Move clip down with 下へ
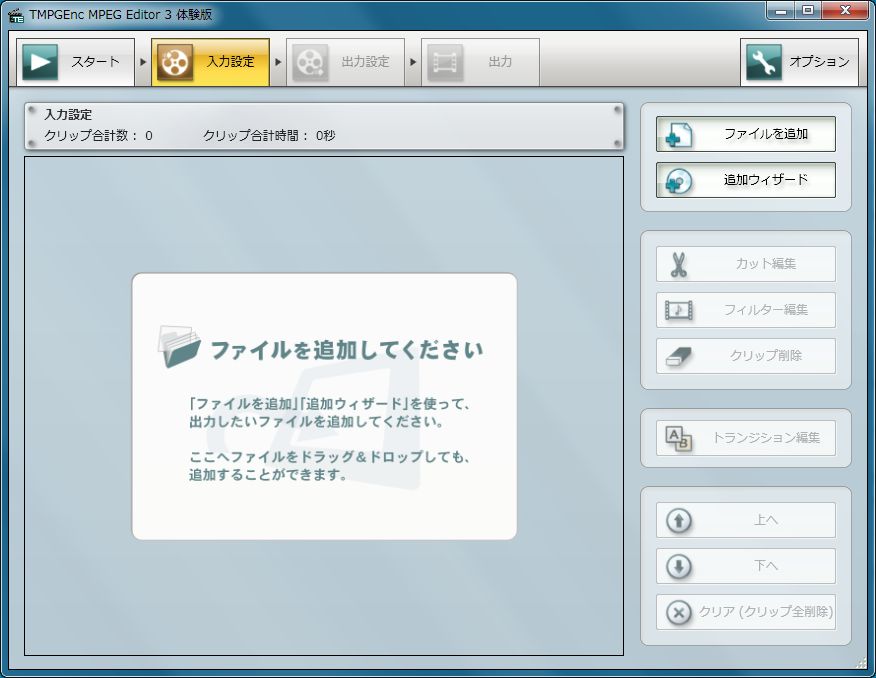Image resolution: width=876 pixels, height=678 pixels. pyautogui.click(x=746, y=566)
